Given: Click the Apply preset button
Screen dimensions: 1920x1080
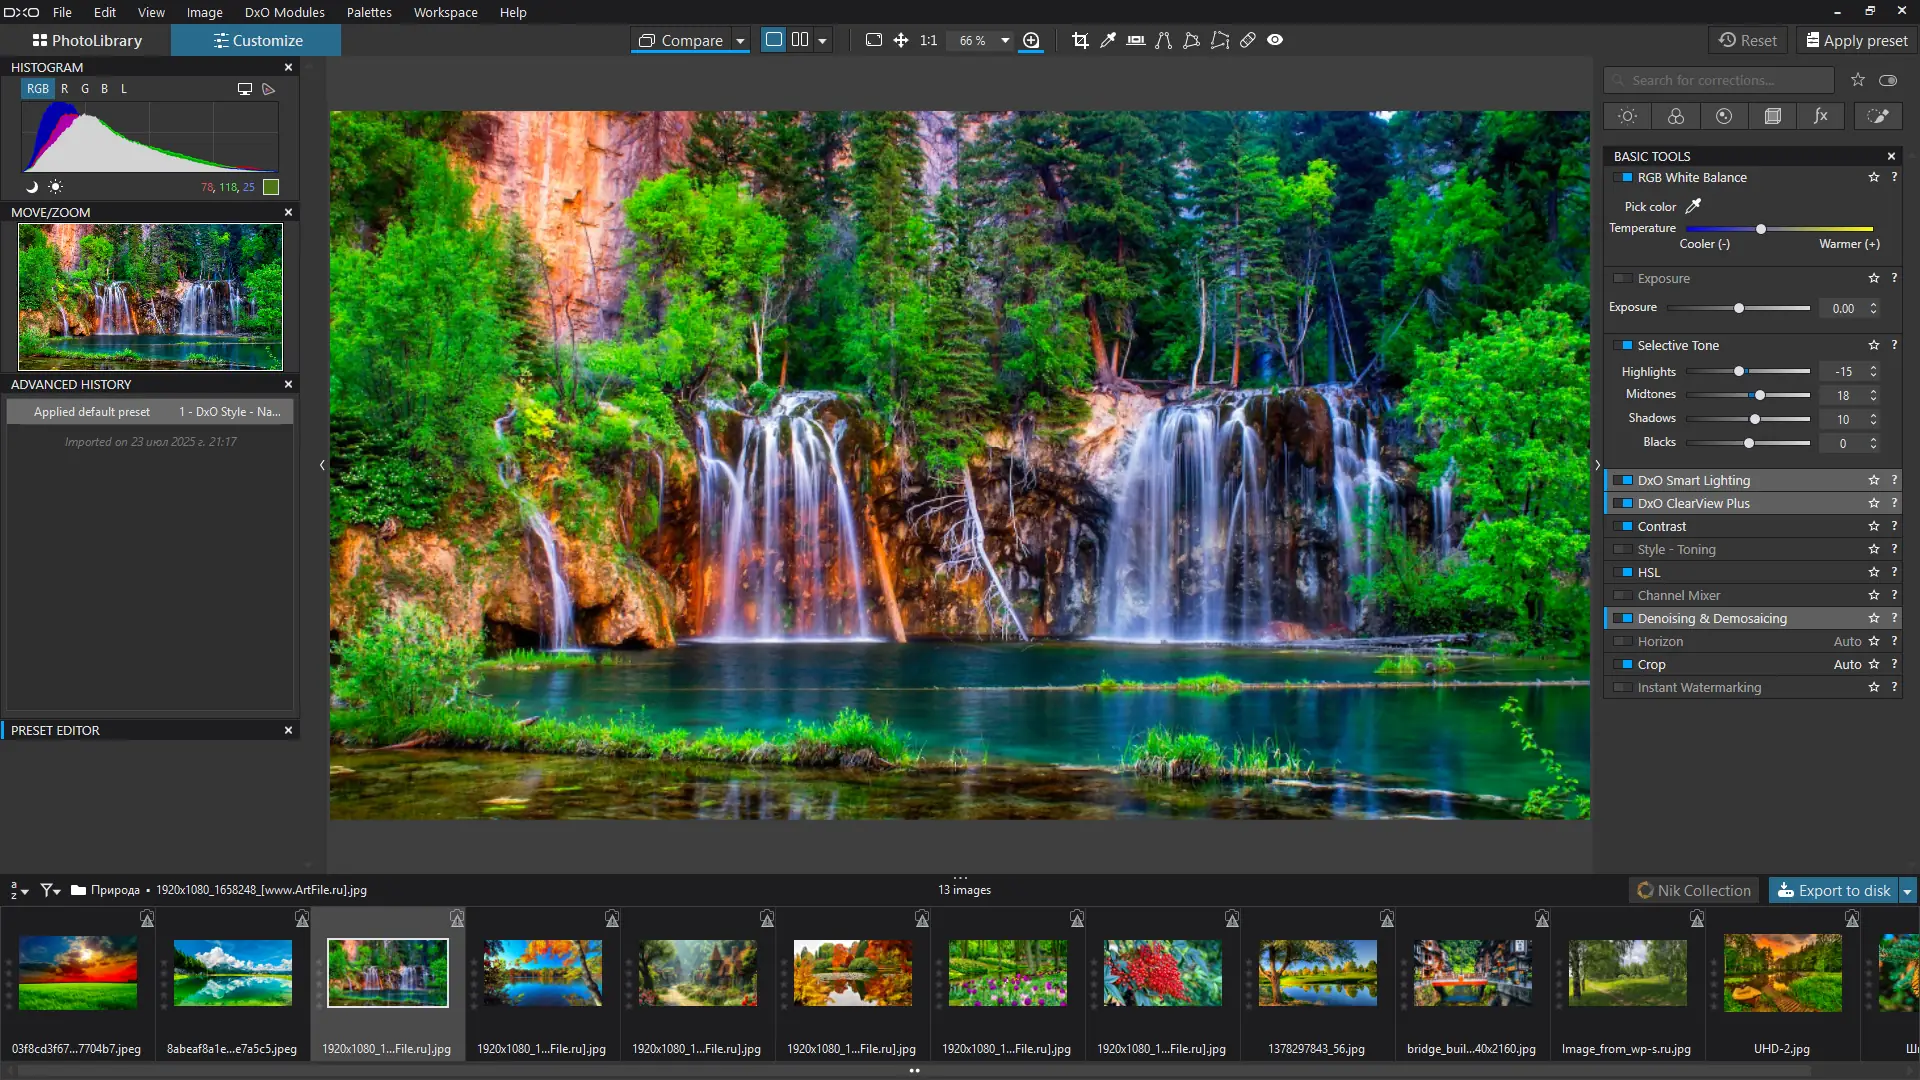Looking at the screenshot, I should [1857, 41].
